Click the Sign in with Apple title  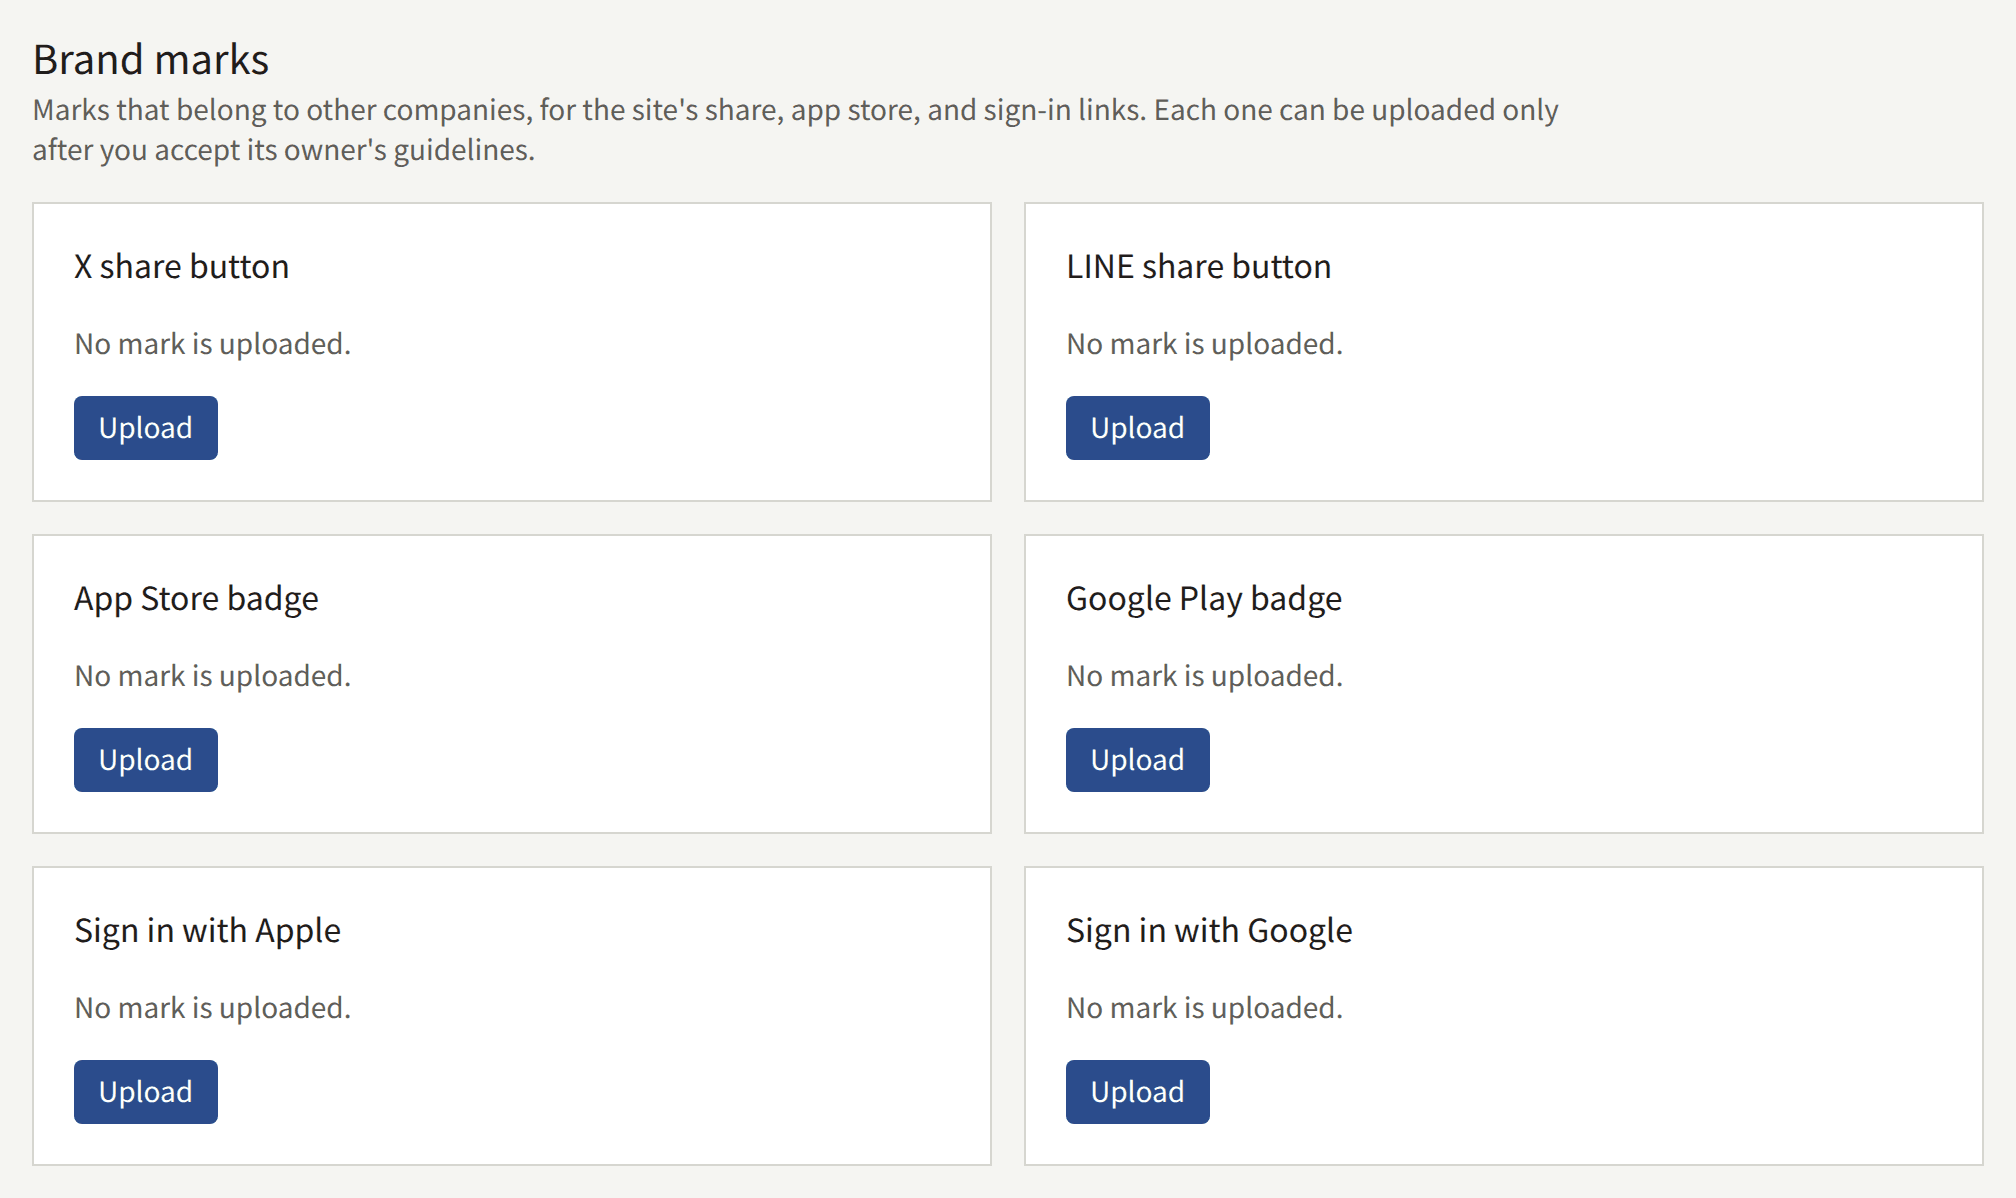[x=208, y=931]
